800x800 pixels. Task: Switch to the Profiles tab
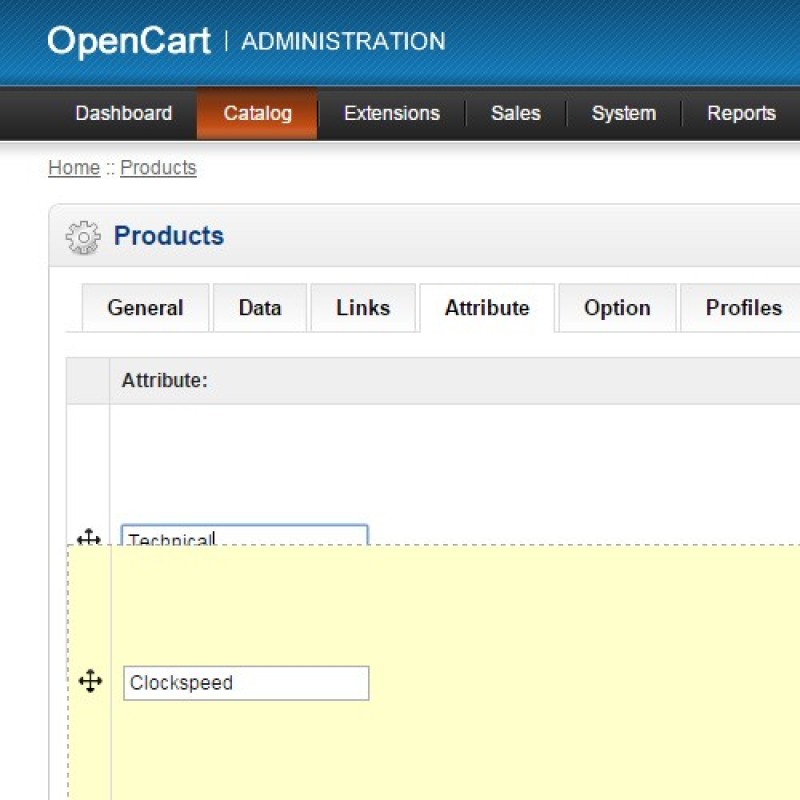tap(743, 308)
